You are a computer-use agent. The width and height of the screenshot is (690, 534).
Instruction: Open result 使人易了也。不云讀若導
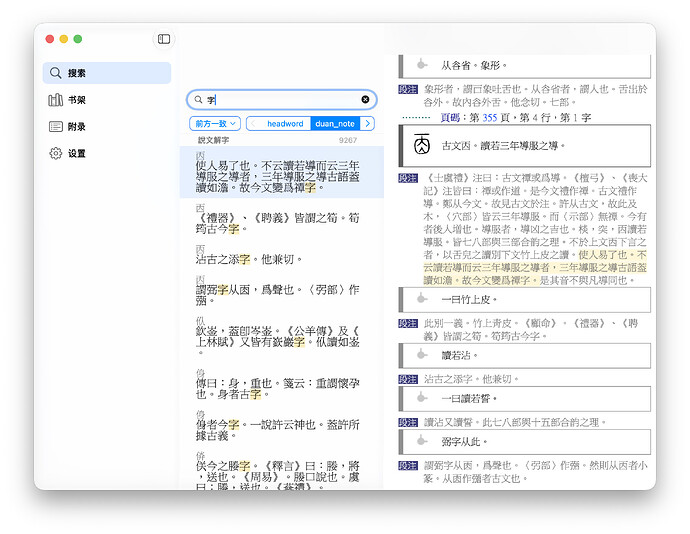tap(282, 172)
